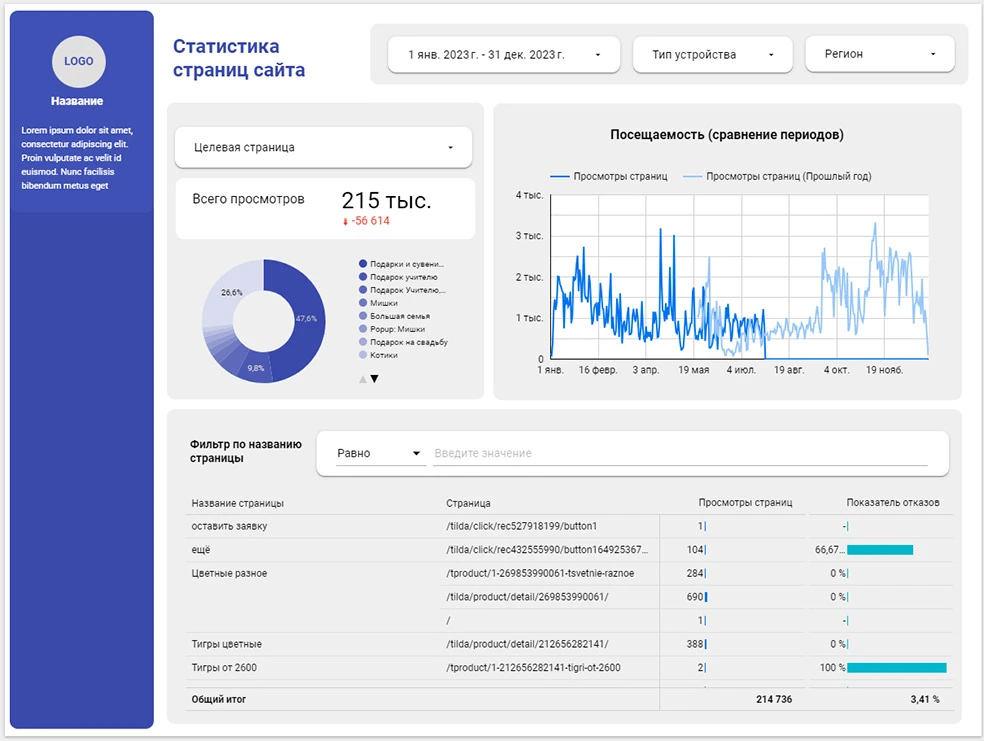
Task: Click the 'Подарки и сувени...' legend dot
Action: [363, 264]
